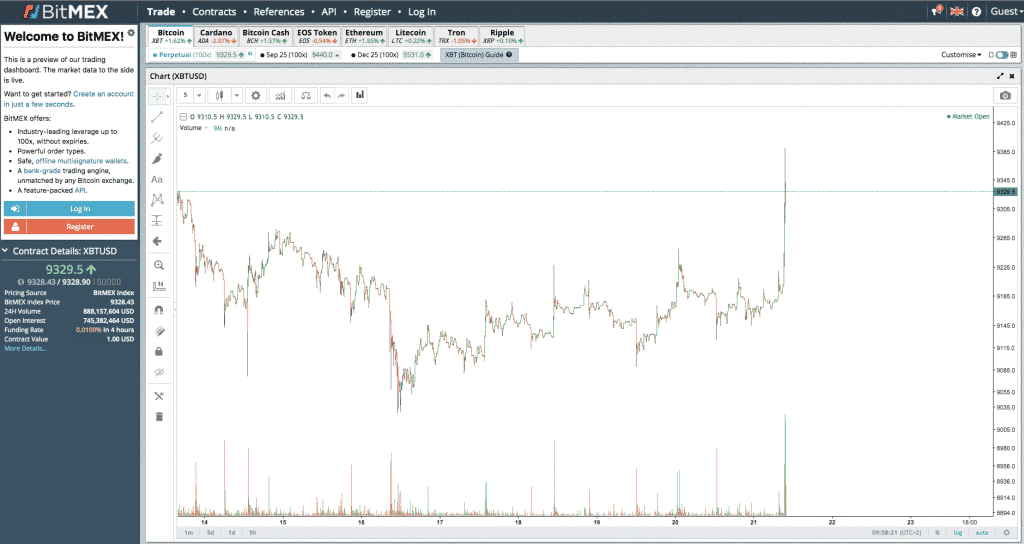Open the References menu
The image size is (1024, 544).
pyautogui.click(x=279, y=12)
